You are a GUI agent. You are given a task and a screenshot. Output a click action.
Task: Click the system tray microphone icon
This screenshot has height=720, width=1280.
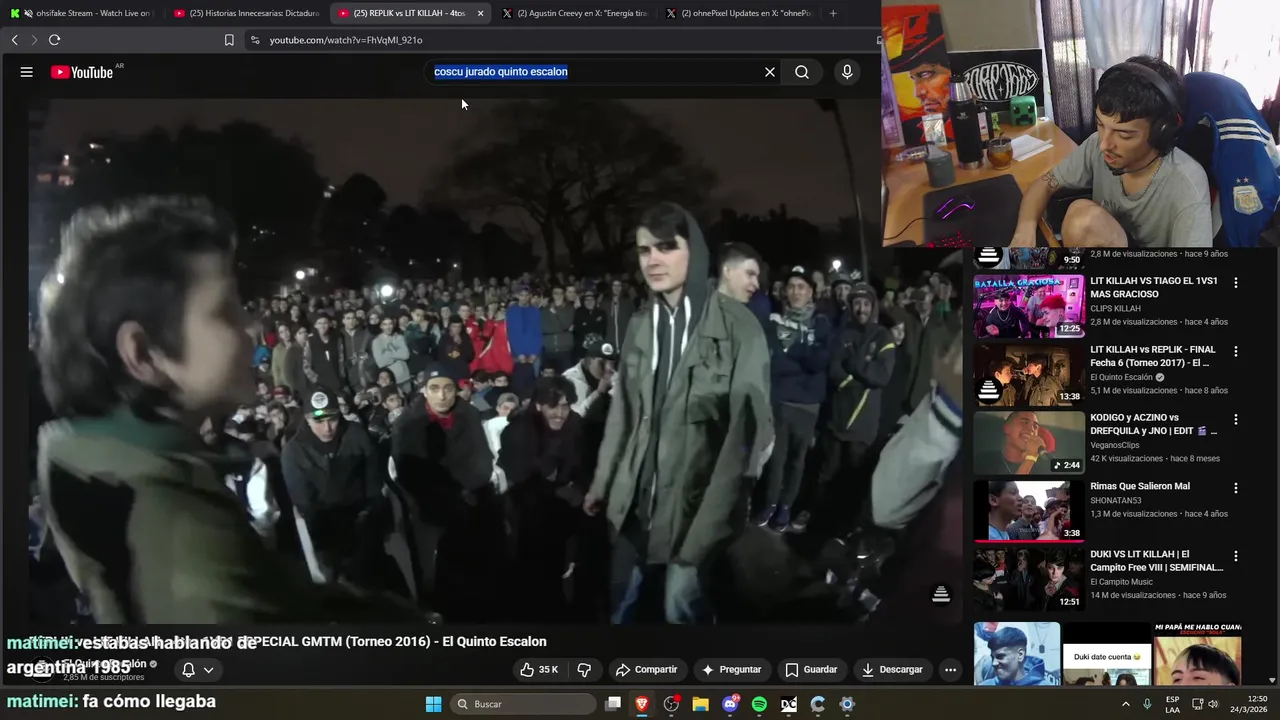pyautogui.click(x=1147, y=704)
